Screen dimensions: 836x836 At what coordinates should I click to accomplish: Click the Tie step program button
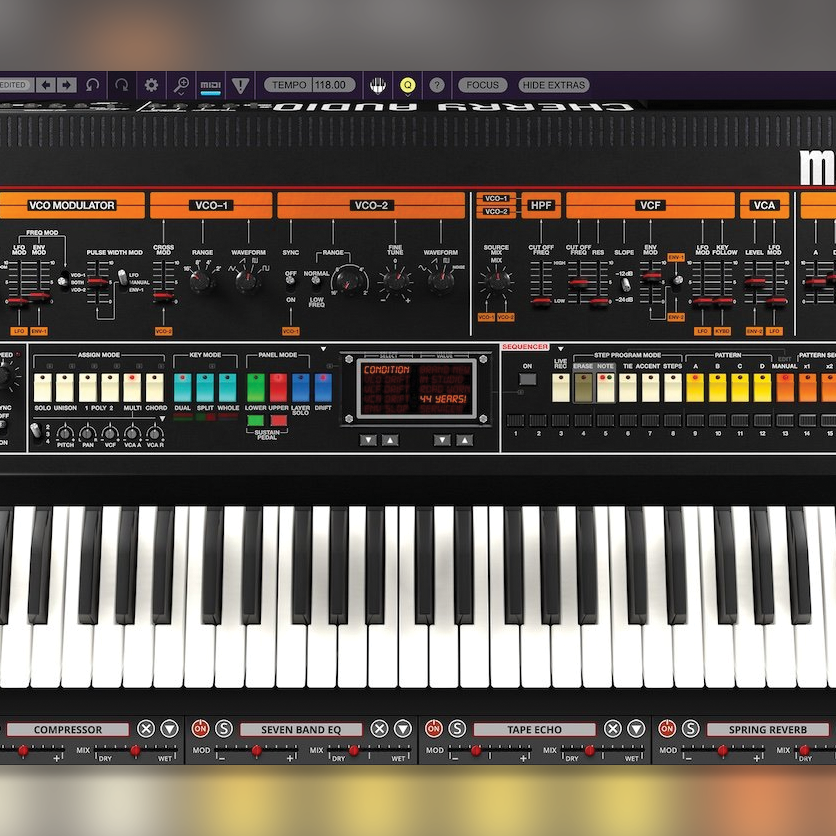[x=628, y=388]
